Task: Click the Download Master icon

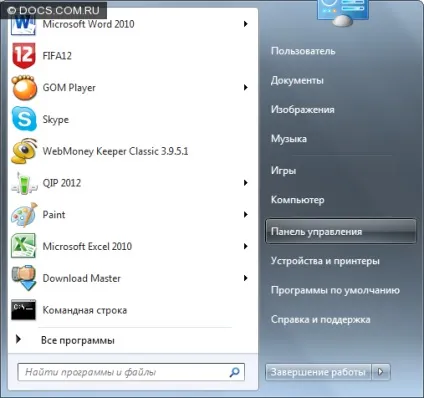Action: [24, 278]
